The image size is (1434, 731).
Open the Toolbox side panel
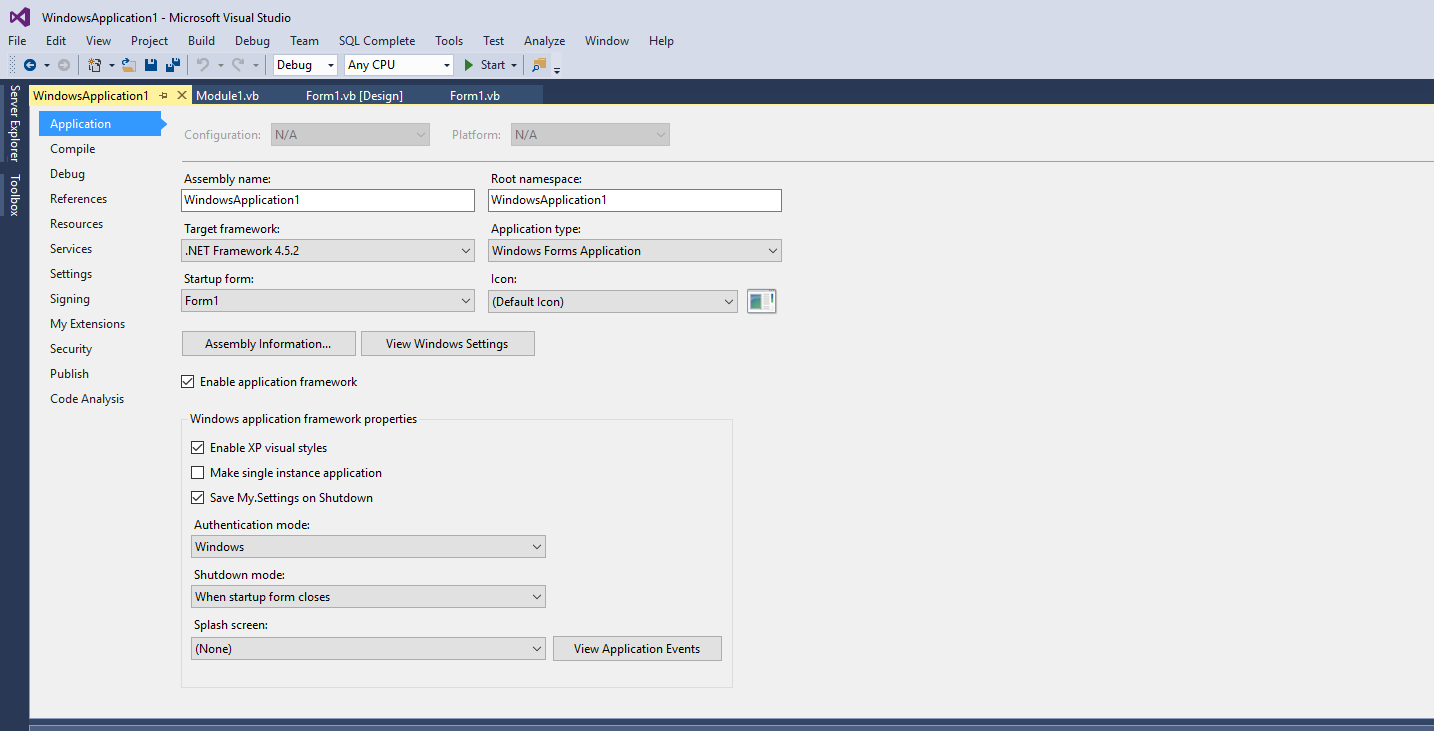(14, 195)
